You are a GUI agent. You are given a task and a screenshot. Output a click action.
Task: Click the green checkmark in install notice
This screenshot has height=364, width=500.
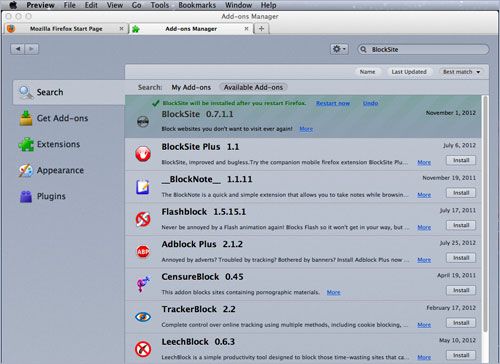pos(155,103)
